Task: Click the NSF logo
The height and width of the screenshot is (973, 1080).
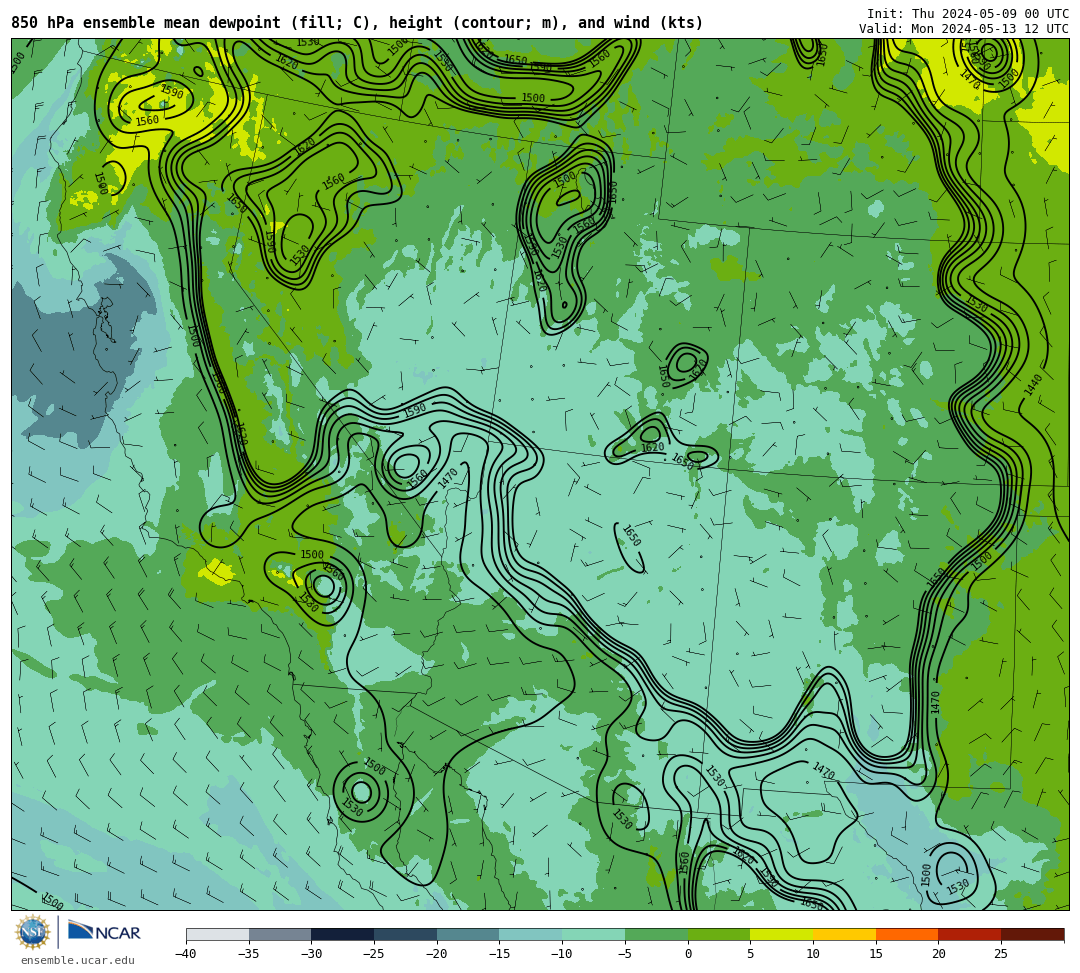Action: (32, 932)
